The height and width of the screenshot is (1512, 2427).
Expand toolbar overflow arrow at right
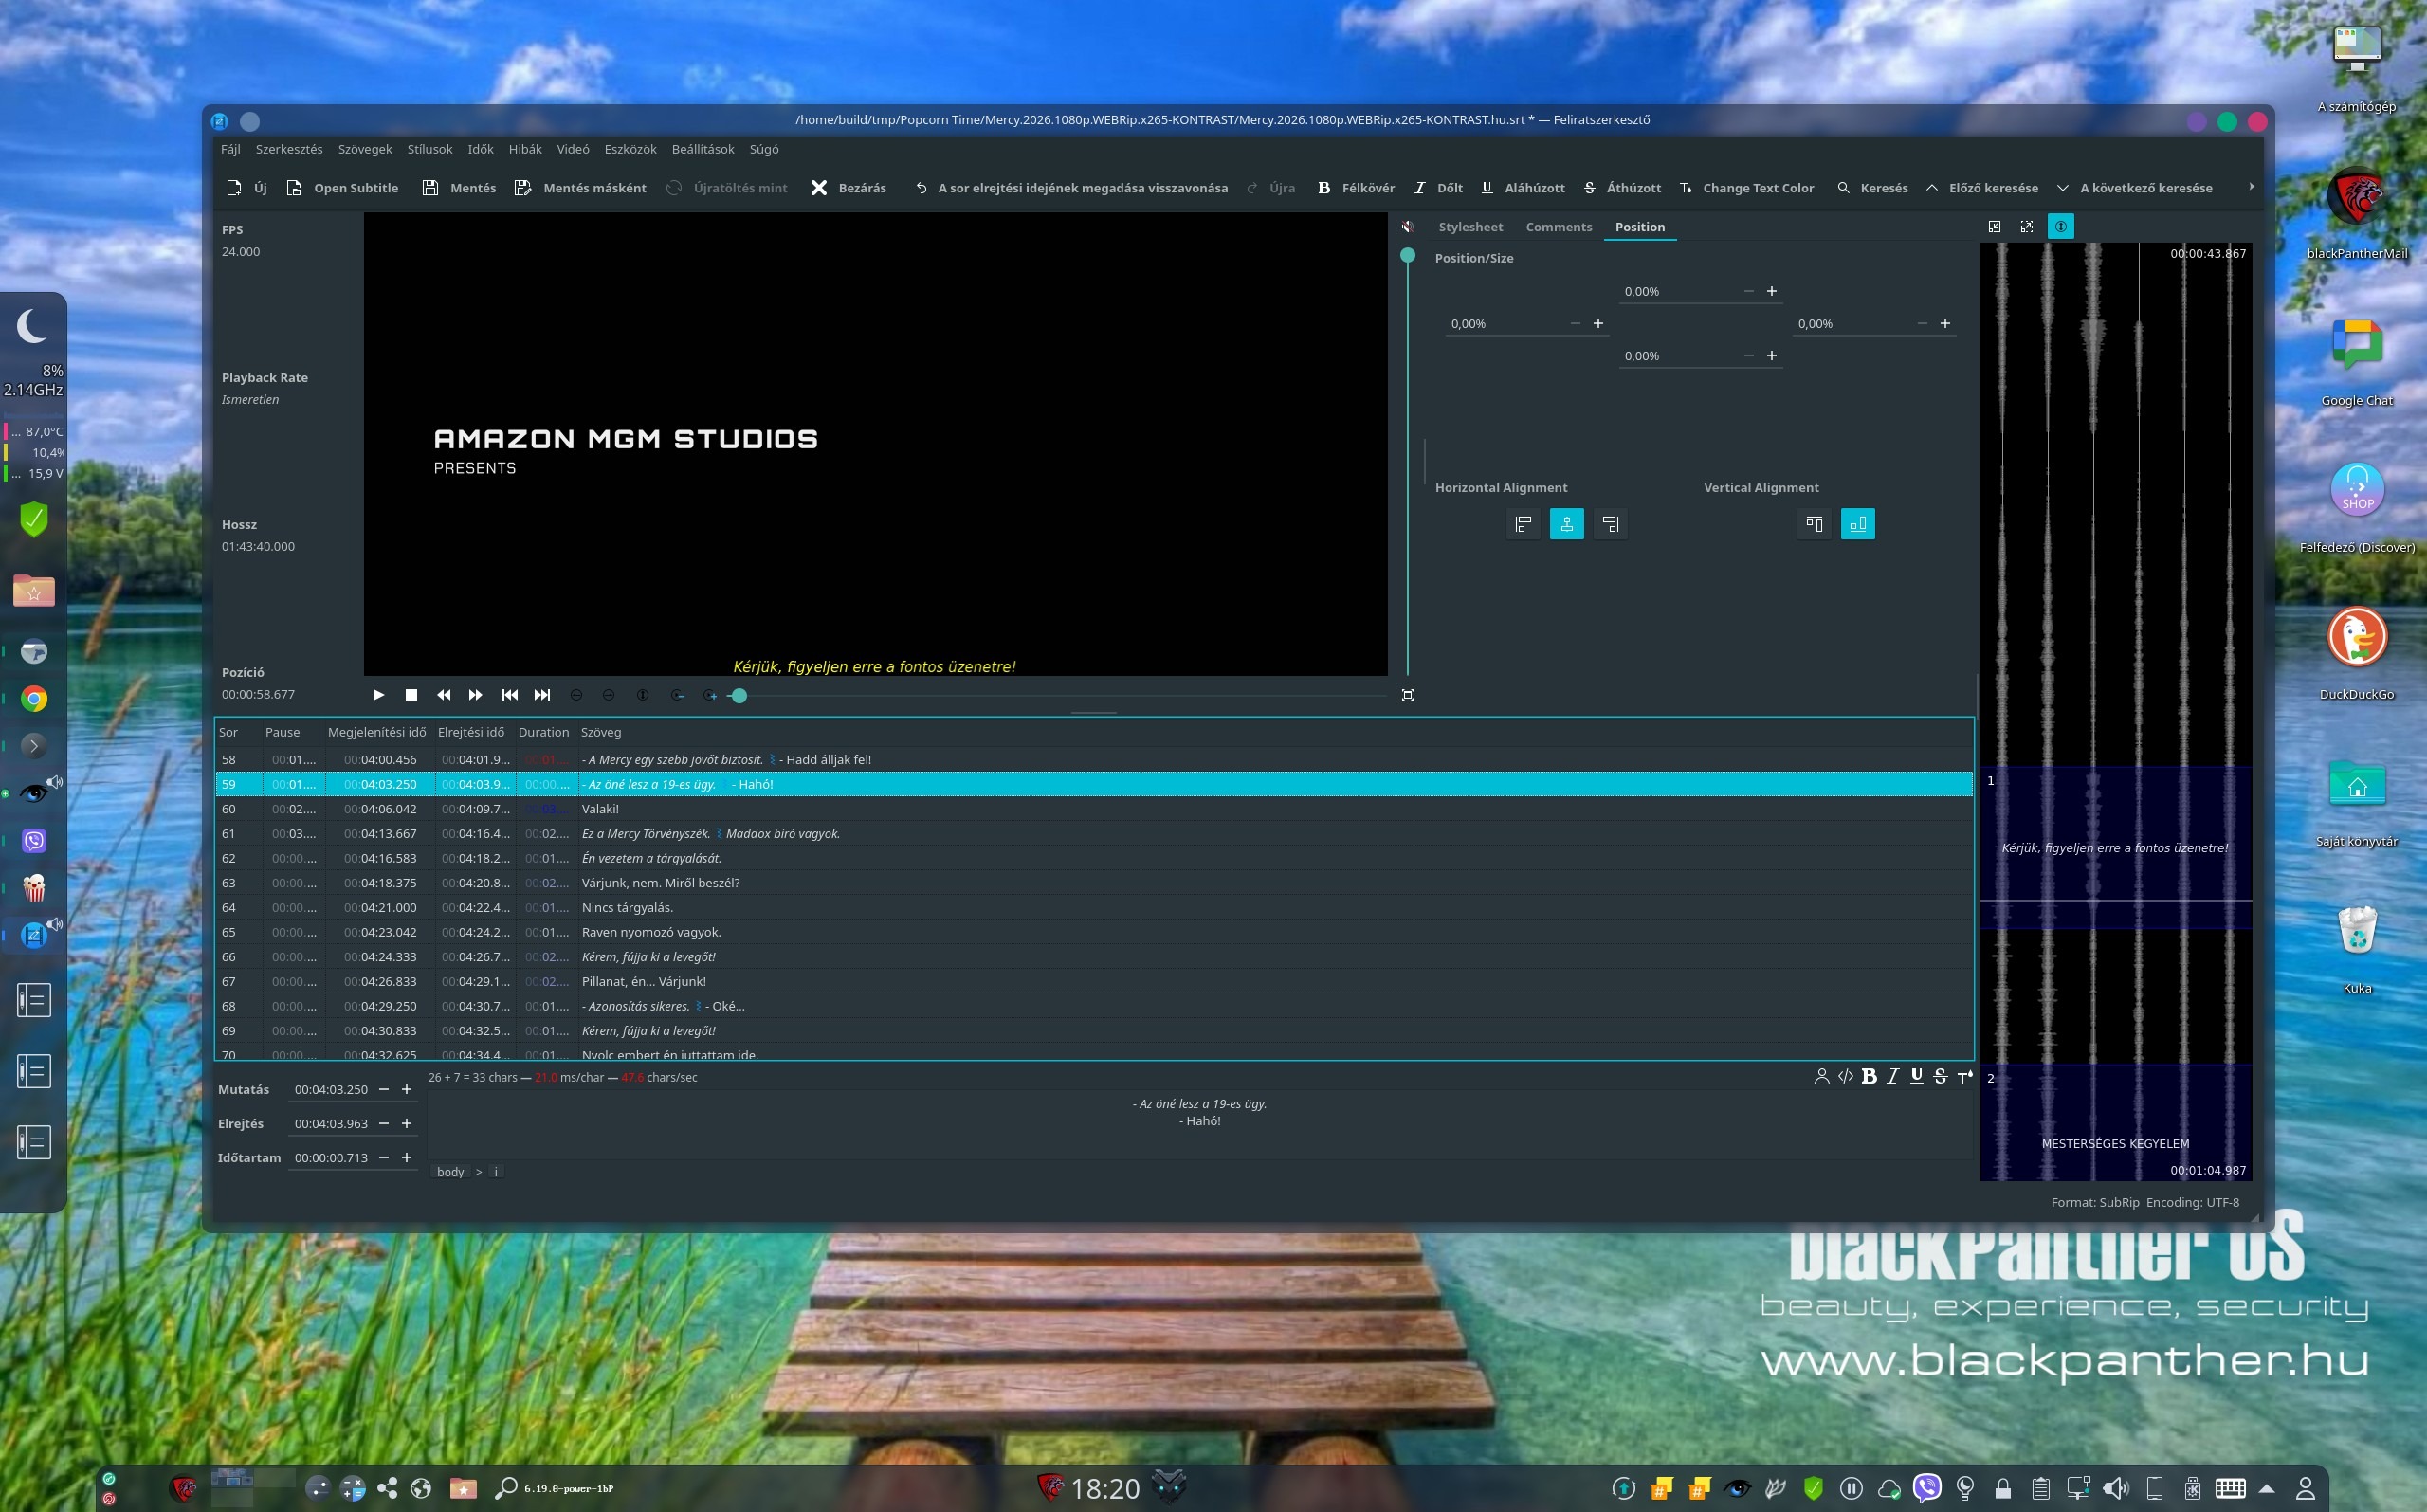pyautogui.click(x=2251, y=187)
